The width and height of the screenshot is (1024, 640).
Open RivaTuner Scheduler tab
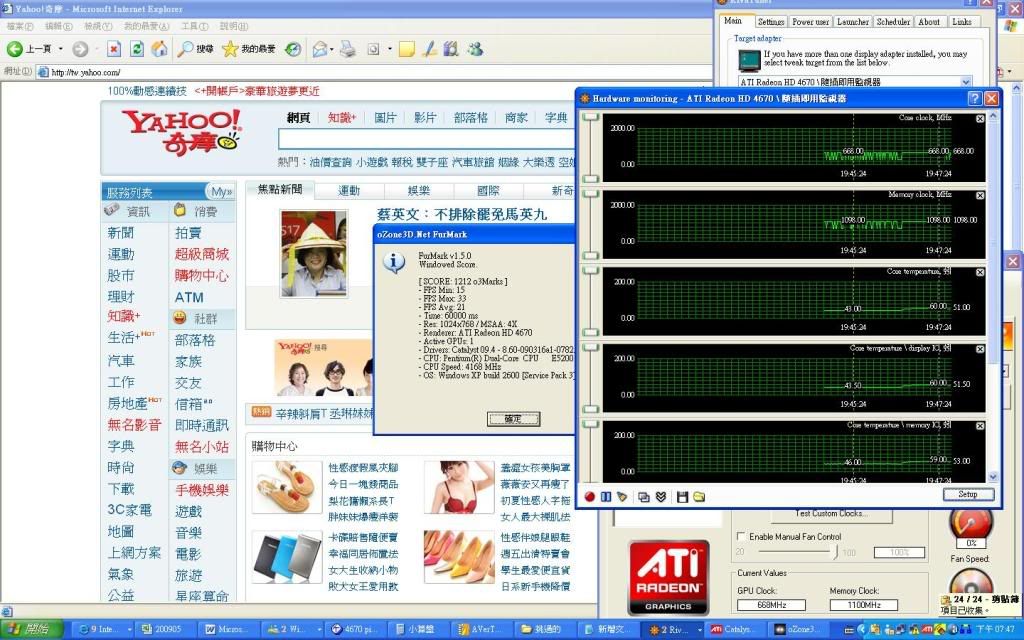[893, 22]
